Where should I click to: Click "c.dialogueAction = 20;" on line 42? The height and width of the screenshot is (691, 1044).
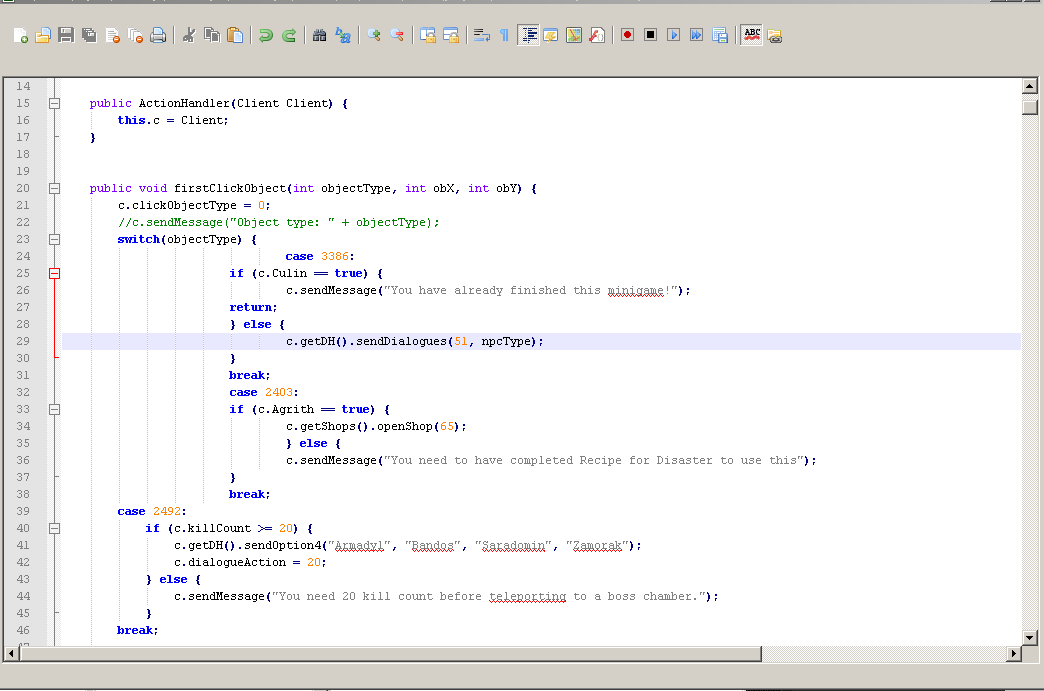click(250, 563)
